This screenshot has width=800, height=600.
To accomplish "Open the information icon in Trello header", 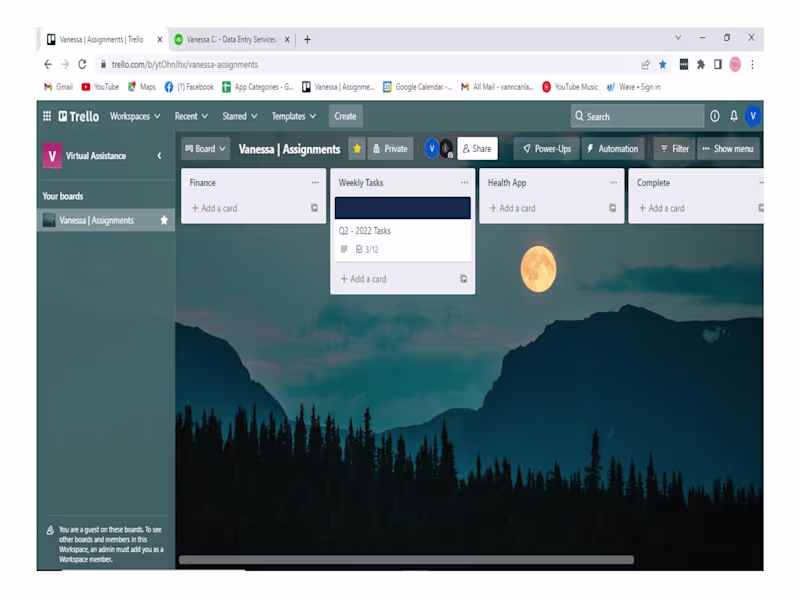I will tap(715, 116).
